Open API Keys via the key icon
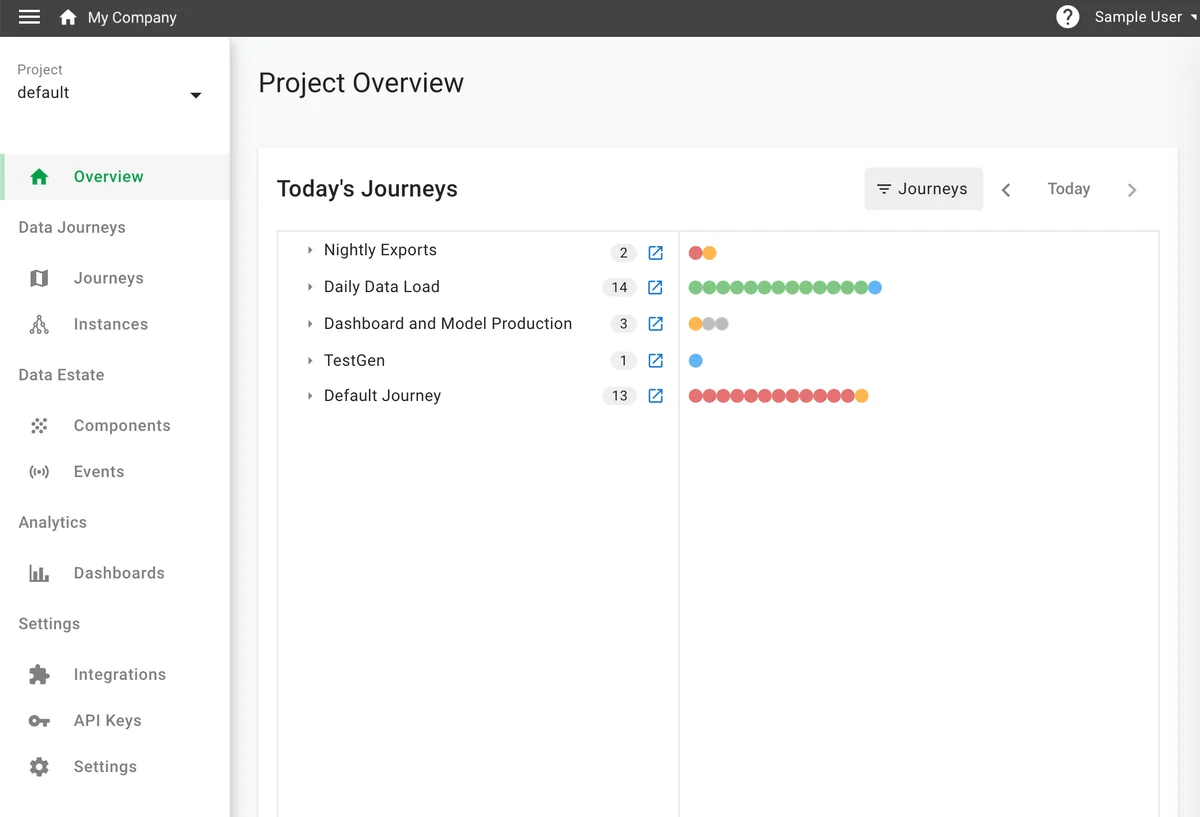The height and width of the screenshot is (817, 1200). coord(38,720)
